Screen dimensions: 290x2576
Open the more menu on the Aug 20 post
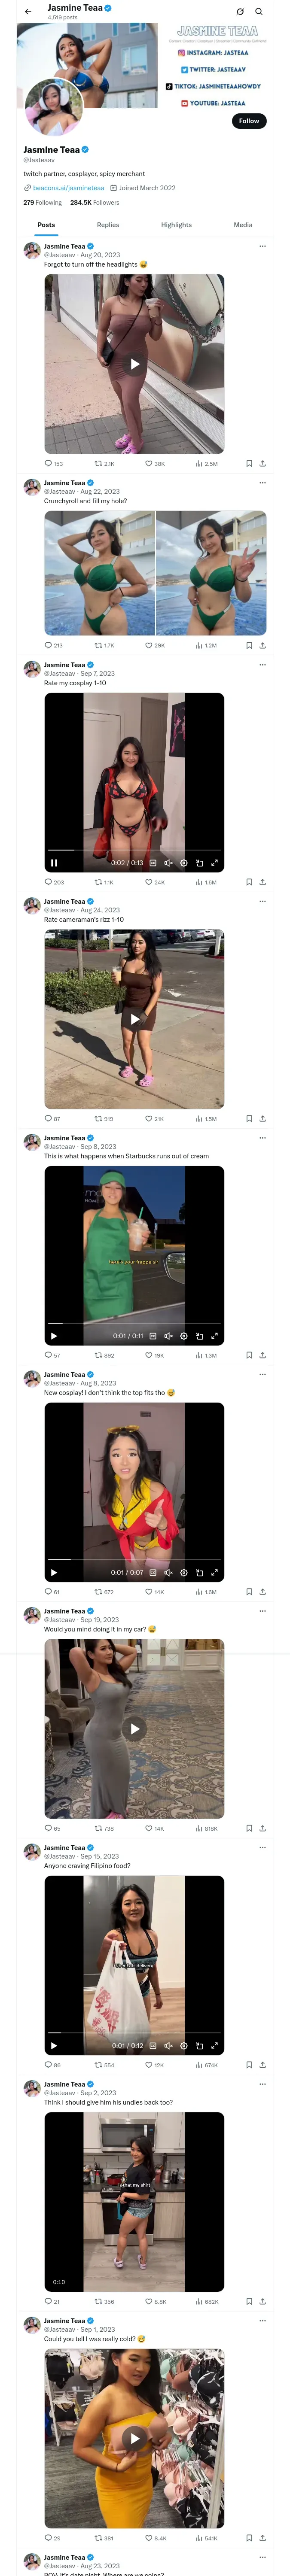[x=262, y=246]
